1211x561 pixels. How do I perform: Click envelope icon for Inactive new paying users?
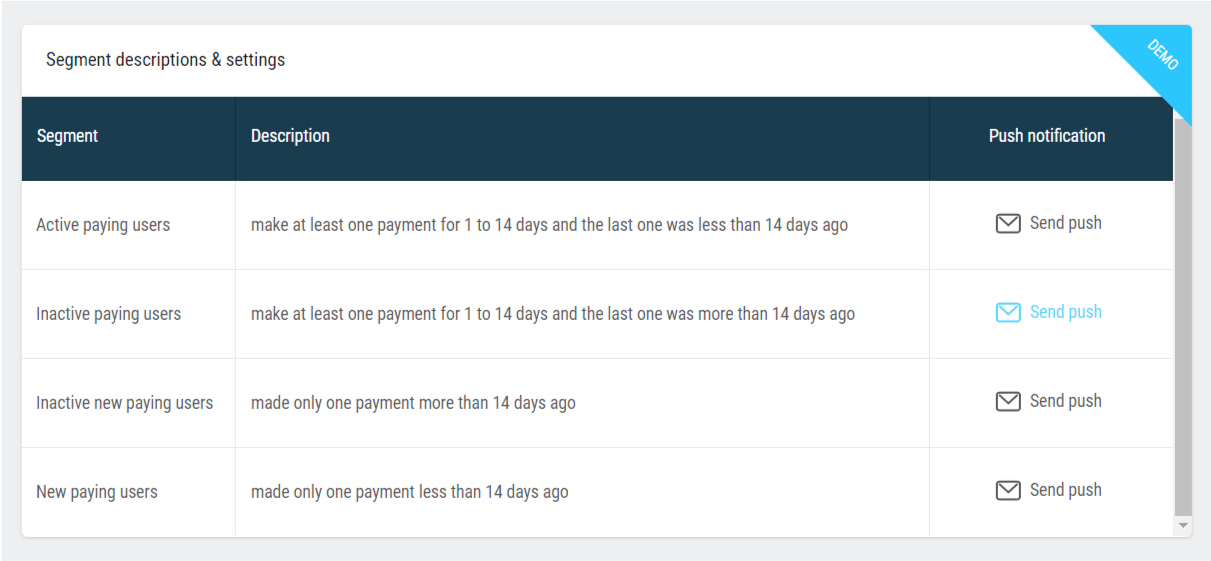1008,402
